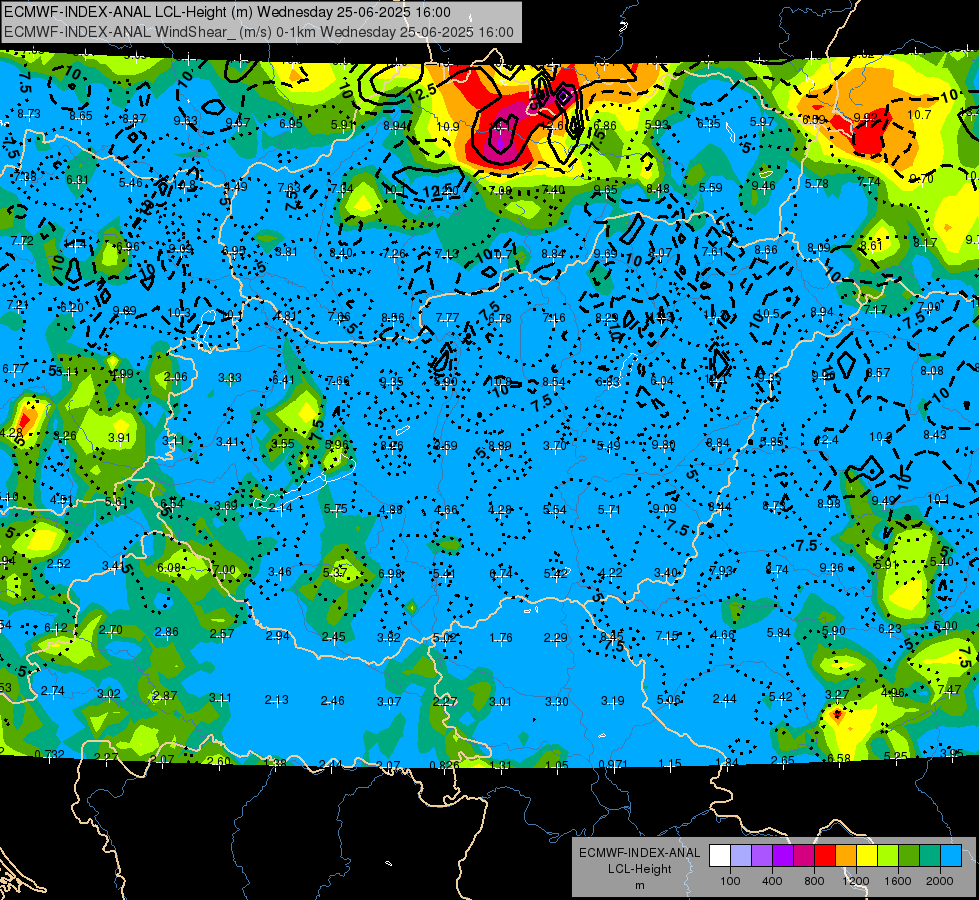This screenshot has width=979, height=900.
Task: Click the grid value '9.63'
Action: pos(185,121)
